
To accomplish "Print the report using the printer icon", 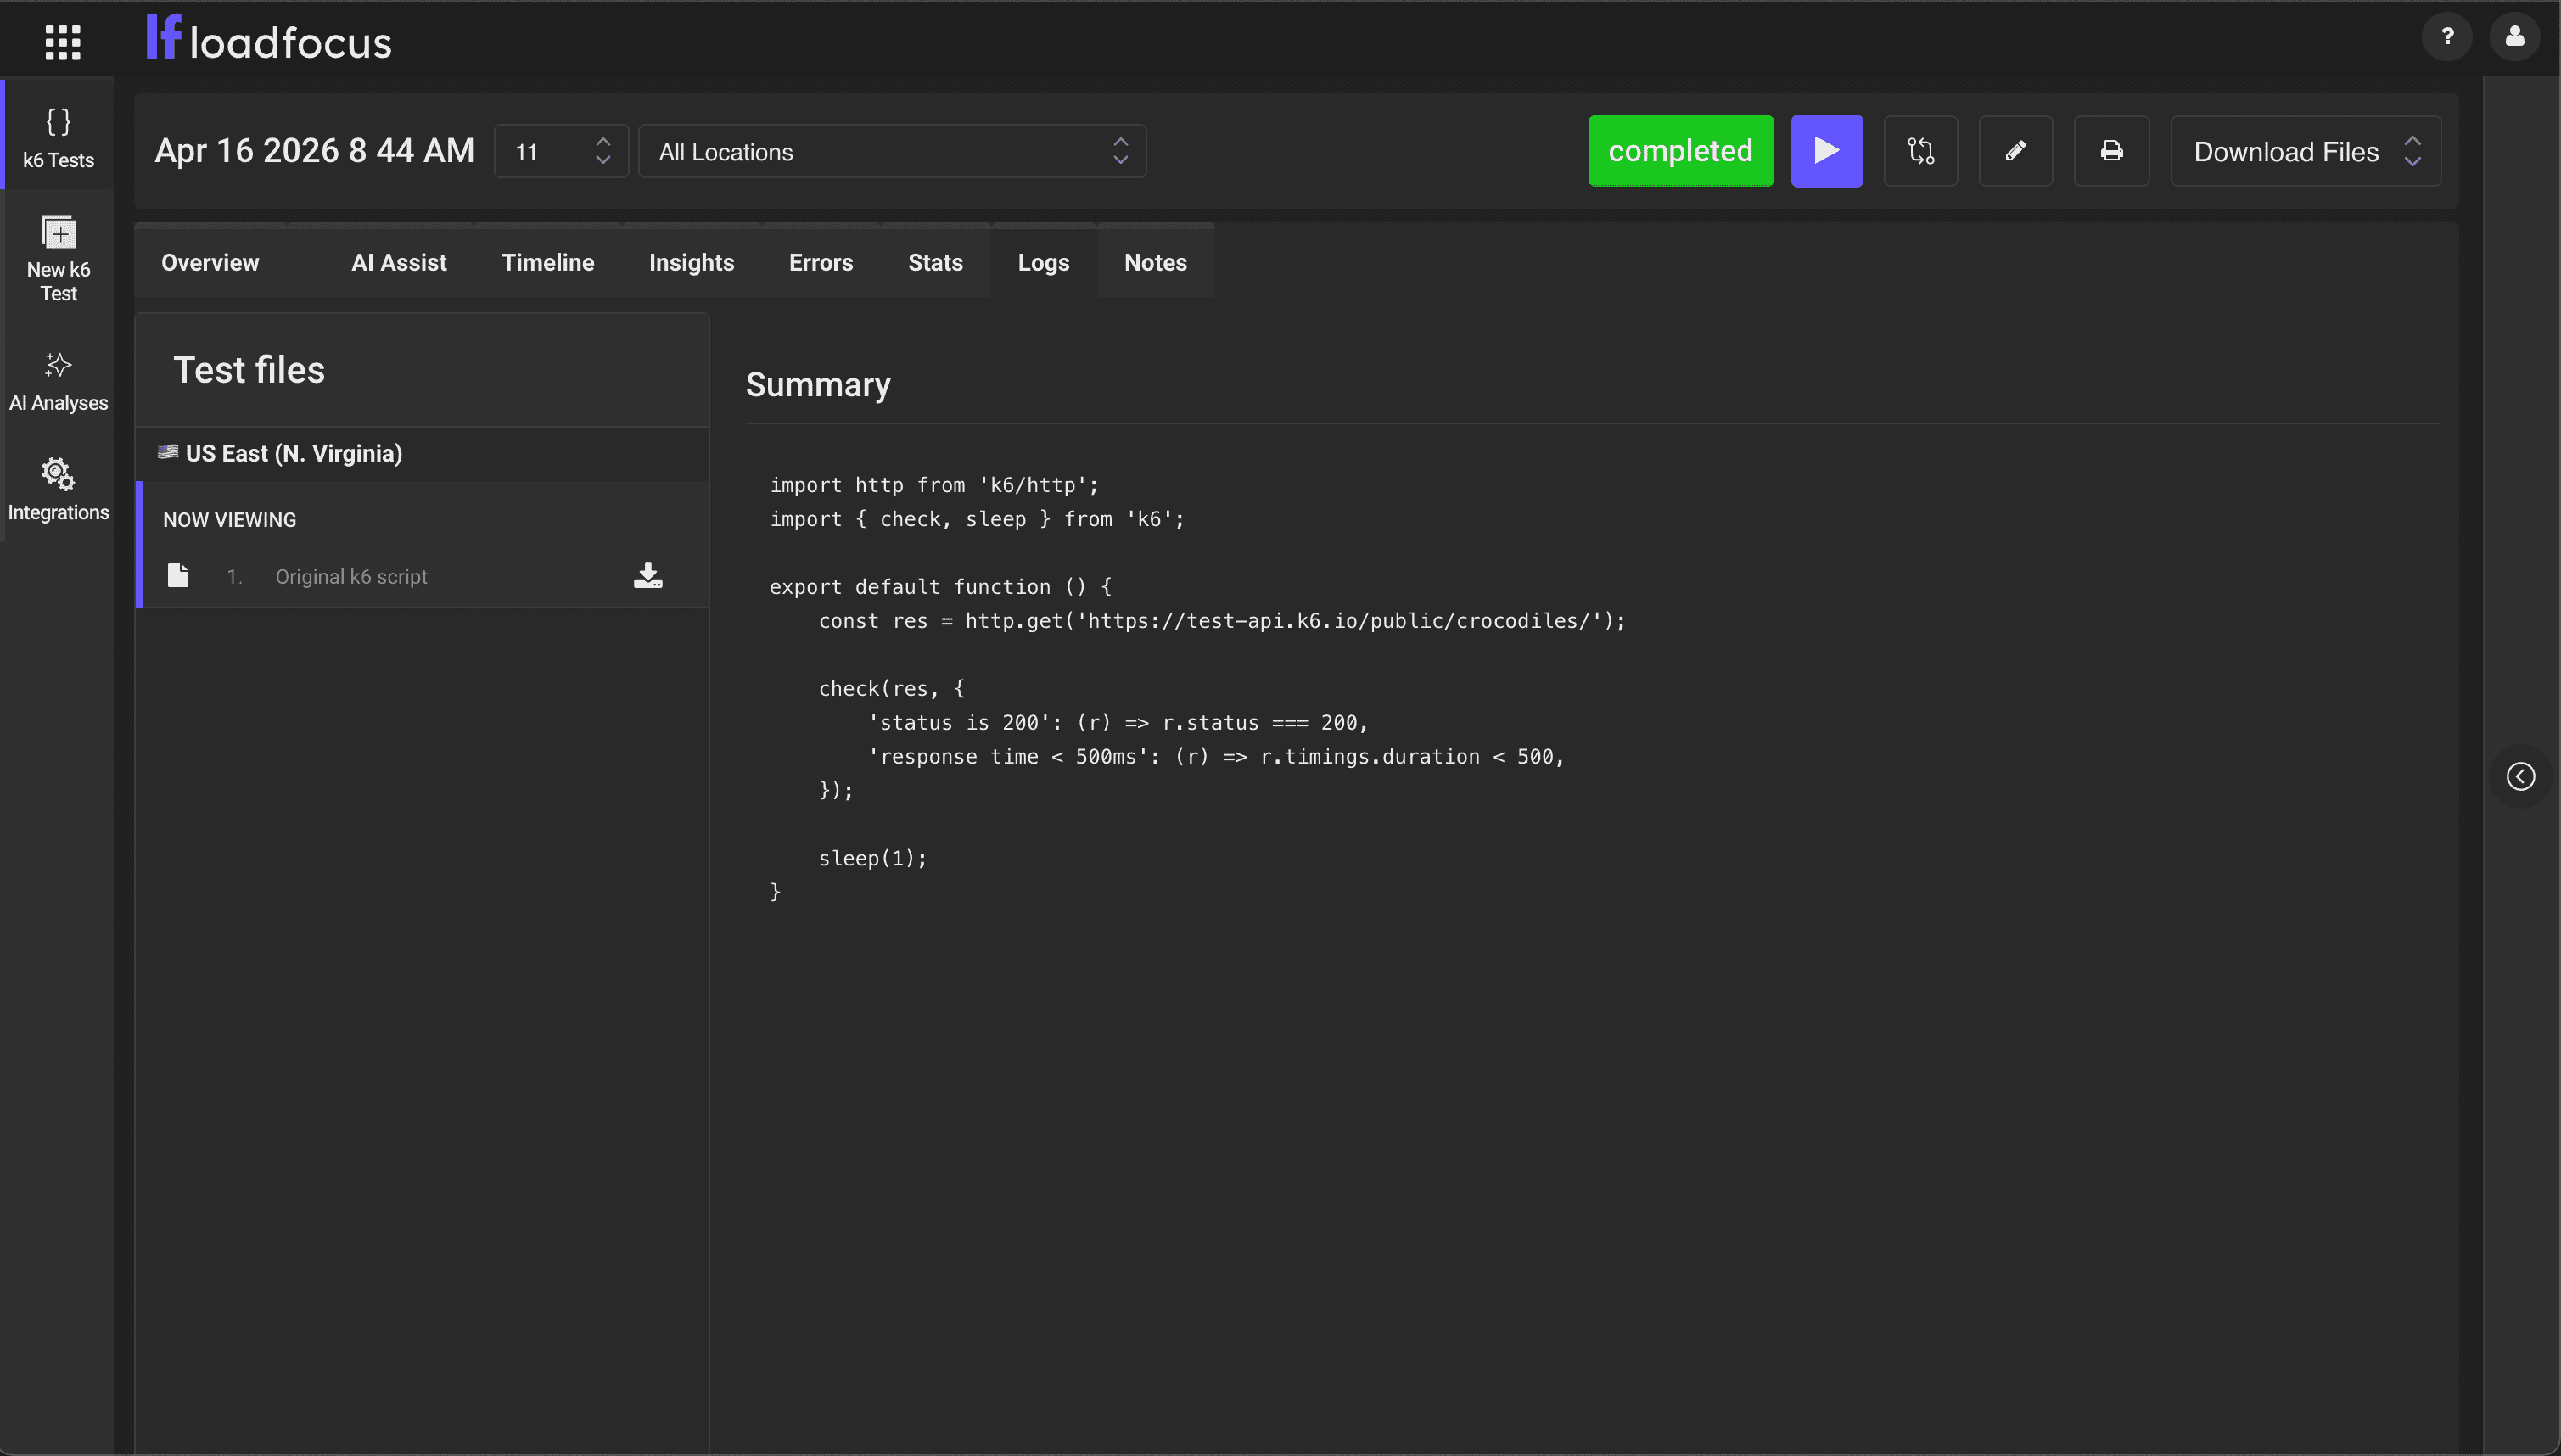I will pos(2111,151).
